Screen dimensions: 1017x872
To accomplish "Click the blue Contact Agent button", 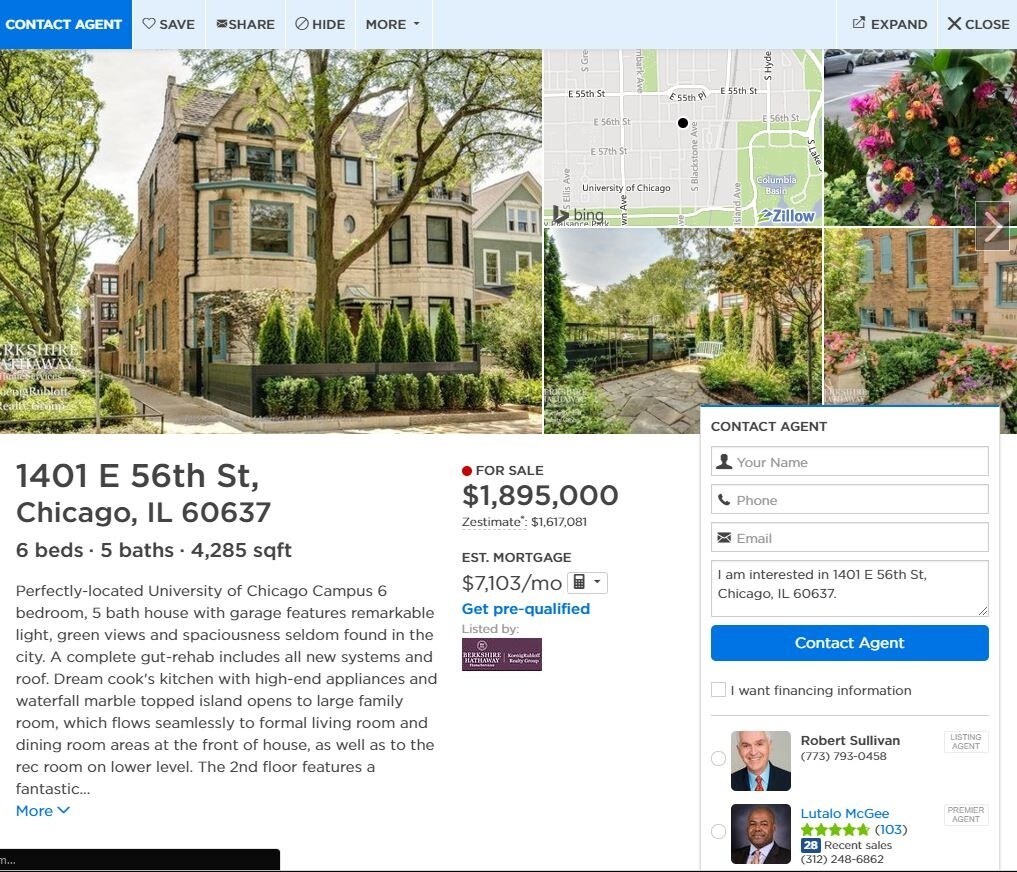I will (x=849, y=642).
